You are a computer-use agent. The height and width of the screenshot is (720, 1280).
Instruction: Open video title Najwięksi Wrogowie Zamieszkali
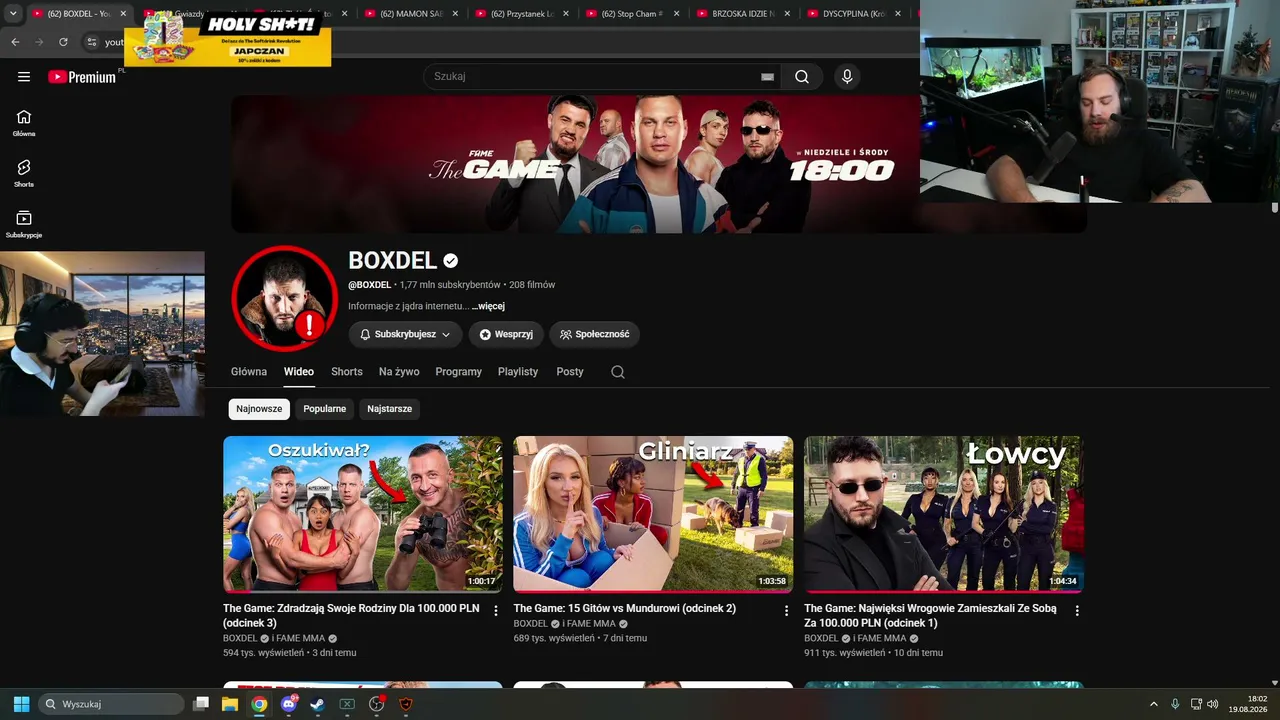point(930,615)
